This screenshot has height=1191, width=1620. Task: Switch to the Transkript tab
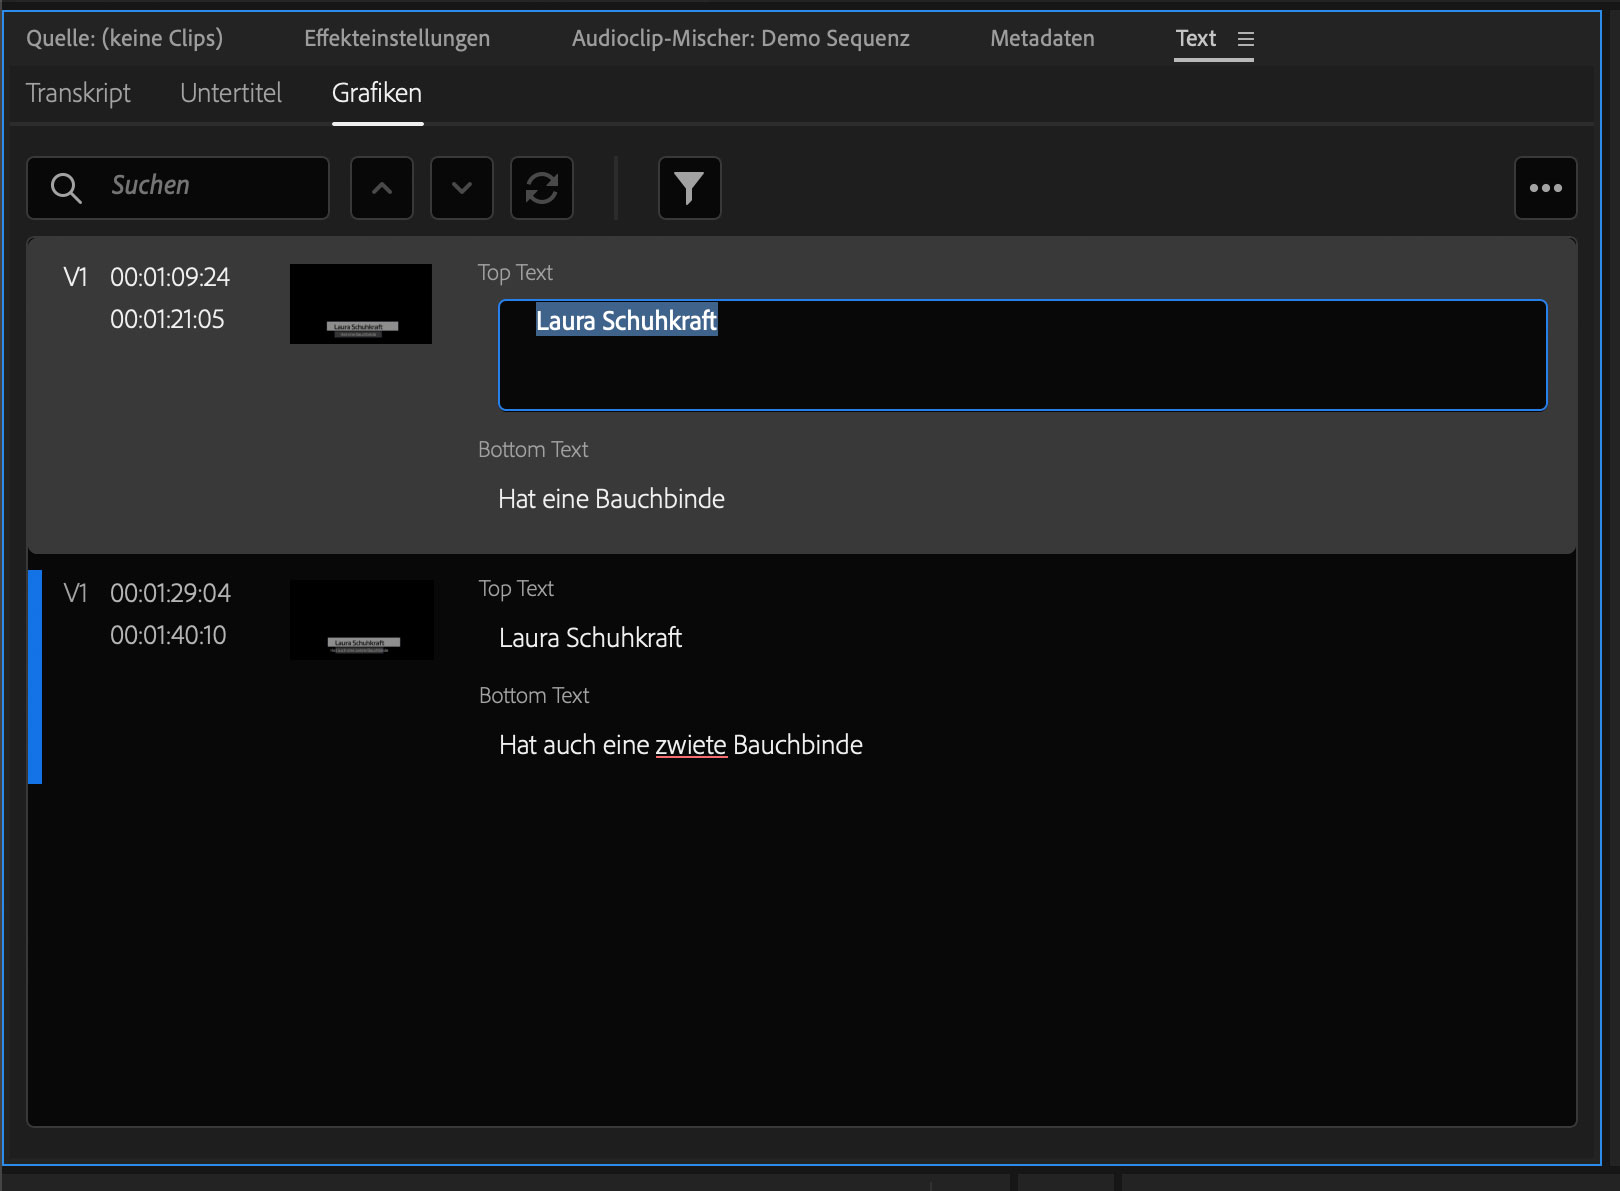tap(78, 93)
